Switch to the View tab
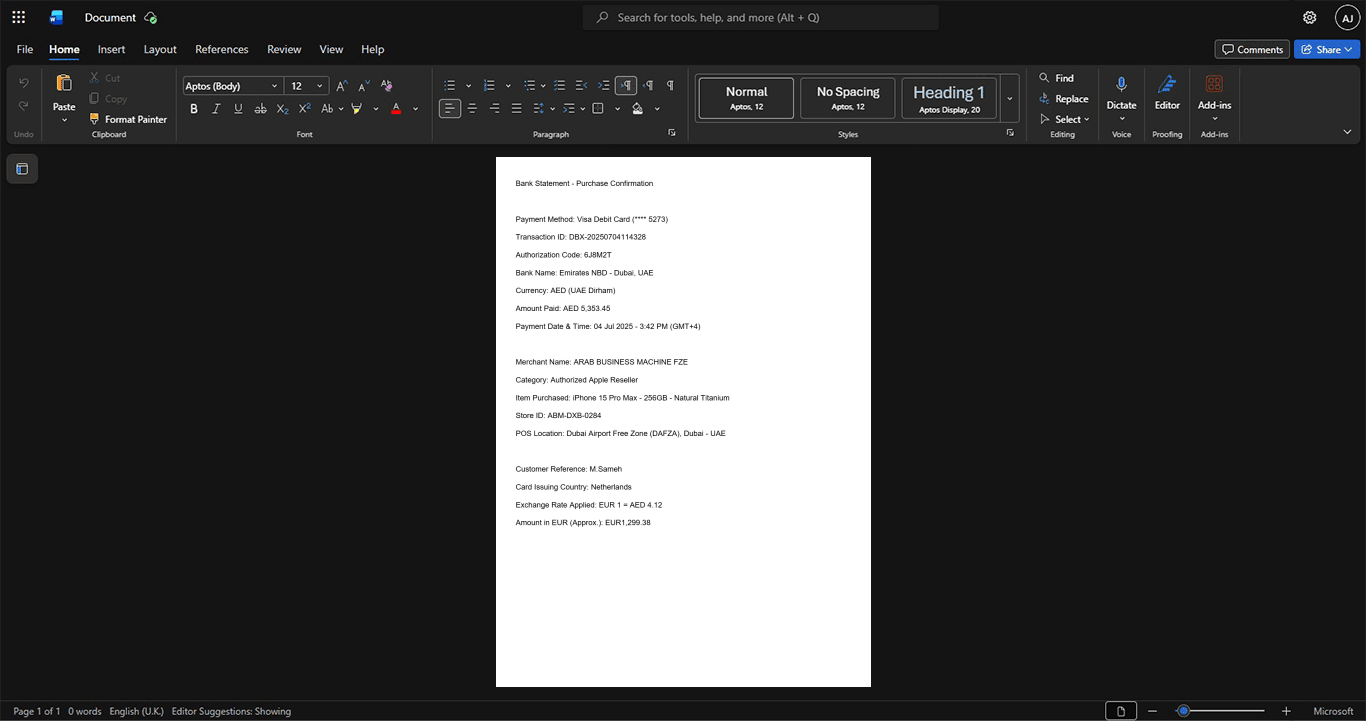Image resolution: width=1366 pixels, height=721 pixels. (331, 49)
